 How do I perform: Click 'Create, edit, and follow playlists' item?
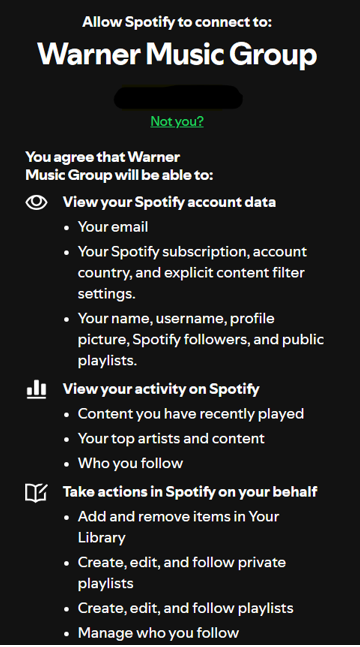(x=185, y=608)
